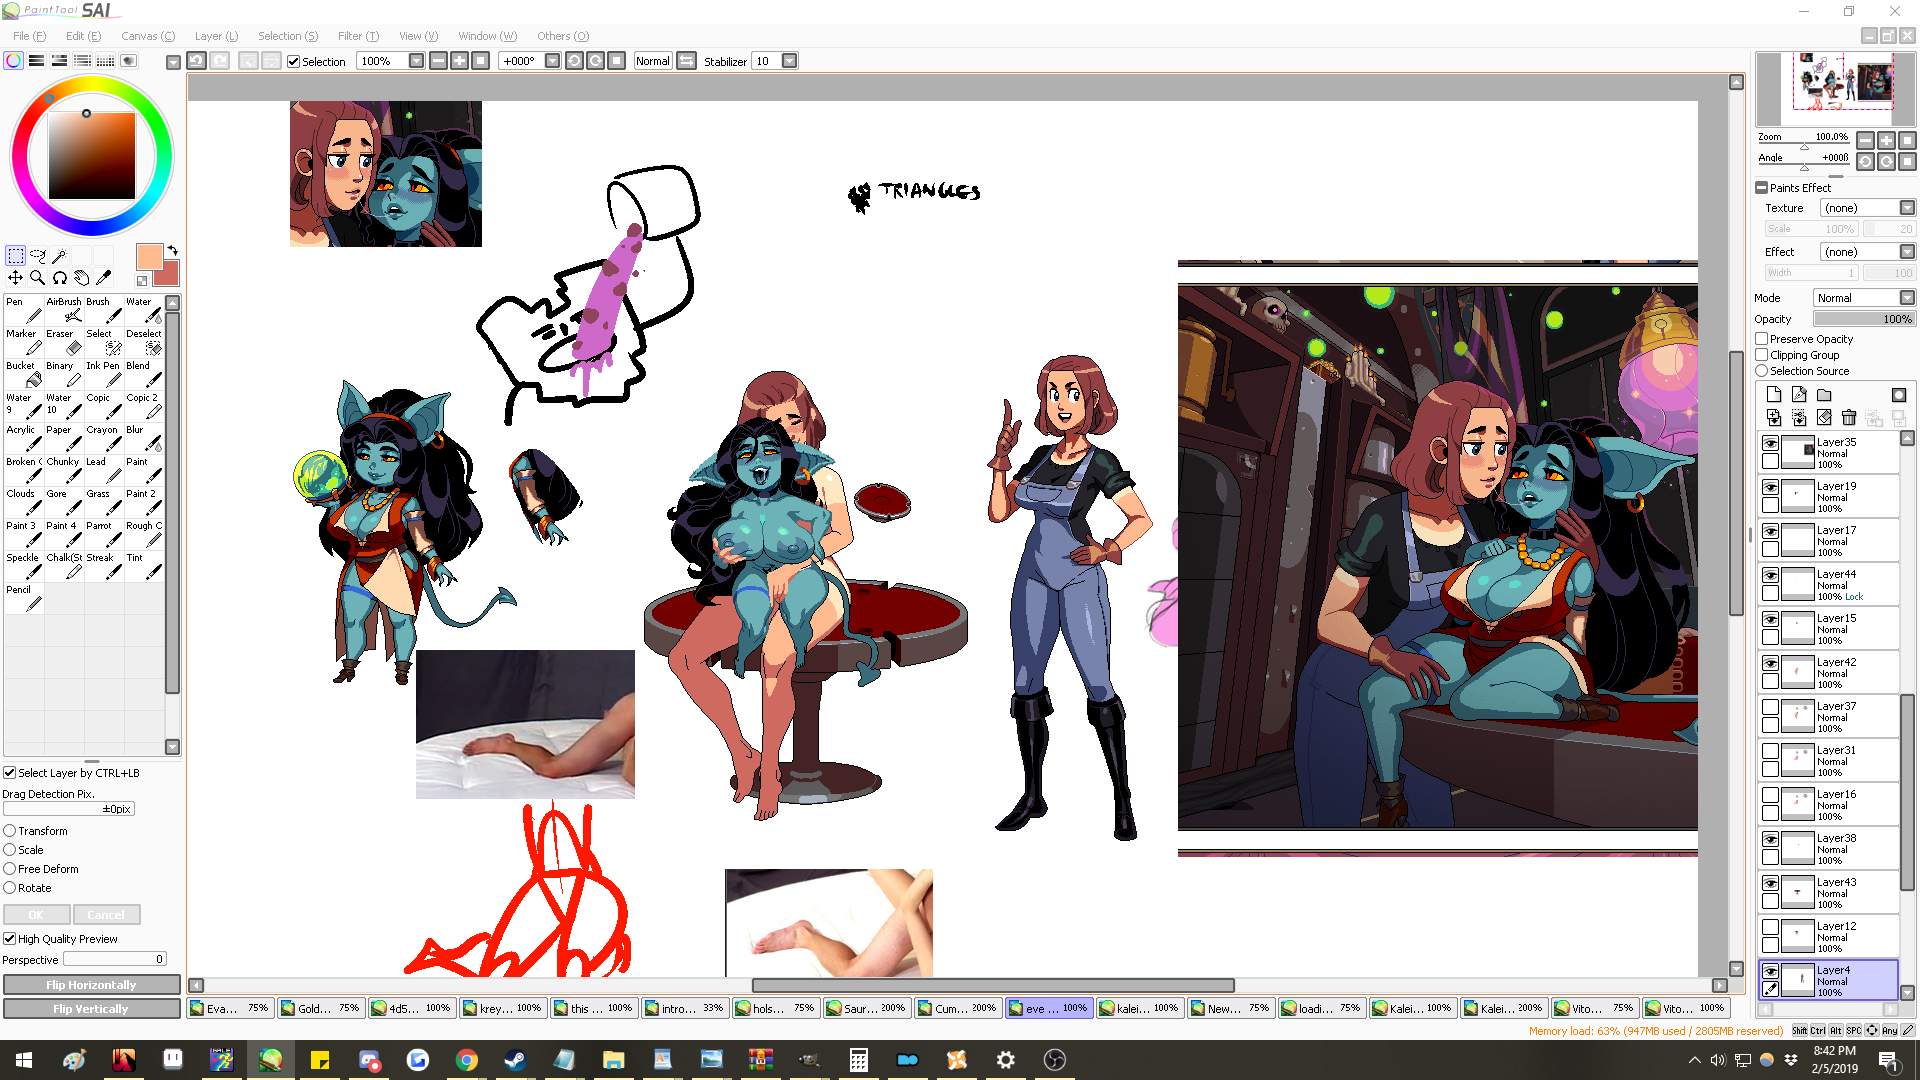
Task: Create a new Layer Set folder
Action: (x=1824, y=395)
